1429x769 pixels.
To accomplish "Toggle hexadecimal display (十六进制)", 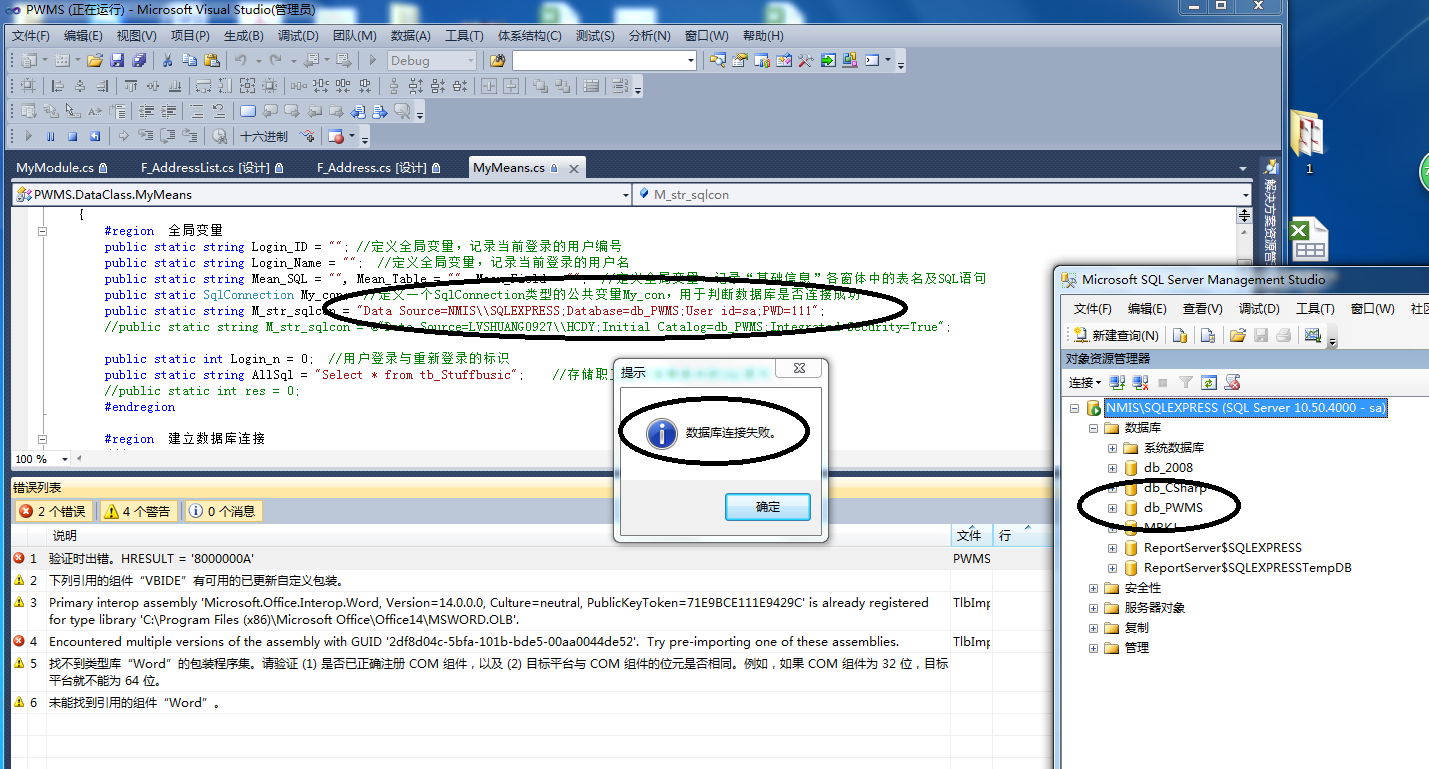I will pos(264,136).
